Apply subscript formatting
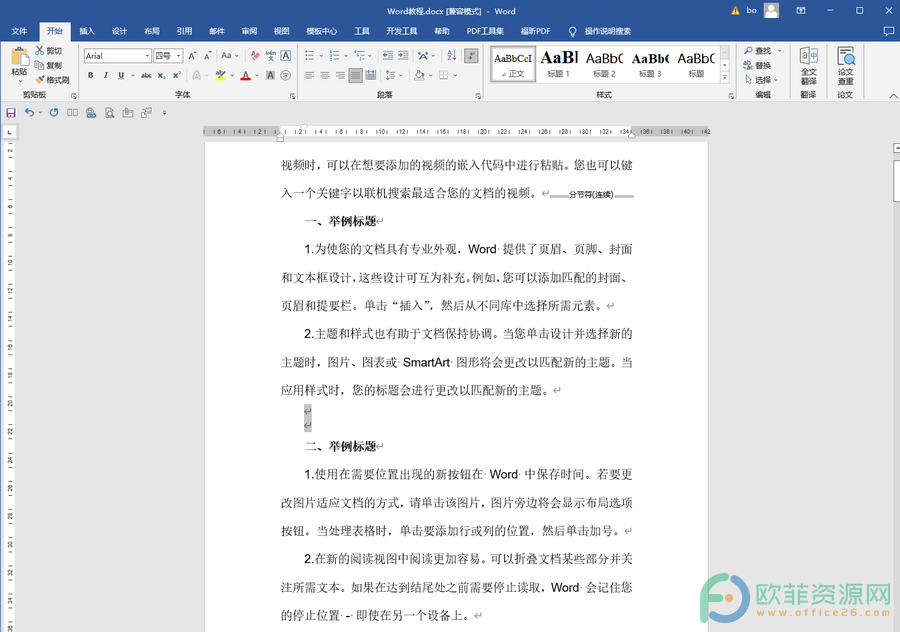Image resolution: width=900 pixels, height=632 pixels. point(162,75)
